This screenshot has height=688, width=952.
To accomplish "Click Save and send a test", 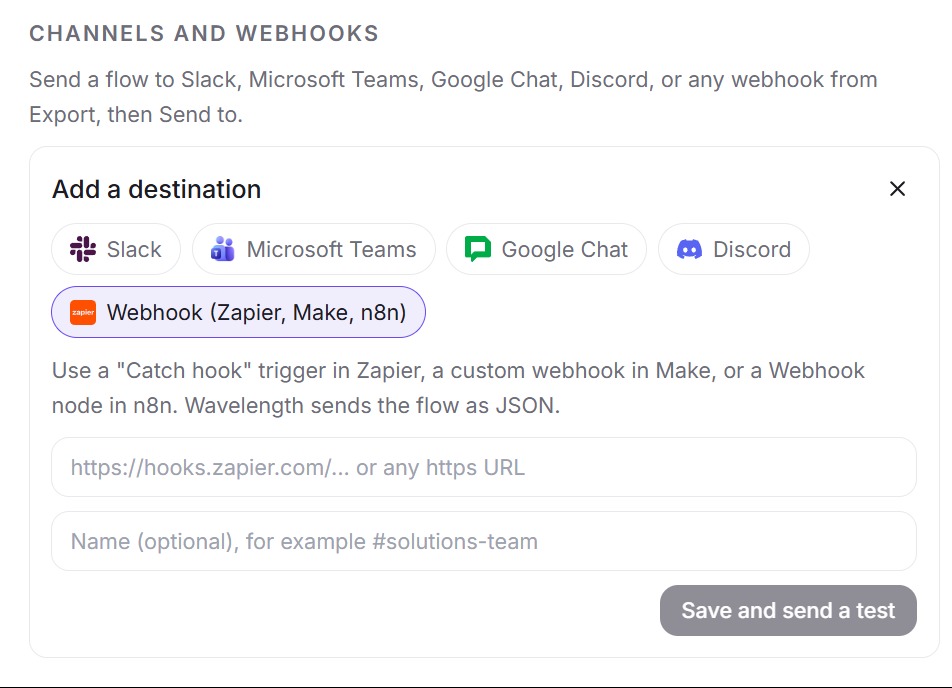I will pos(788,610).
